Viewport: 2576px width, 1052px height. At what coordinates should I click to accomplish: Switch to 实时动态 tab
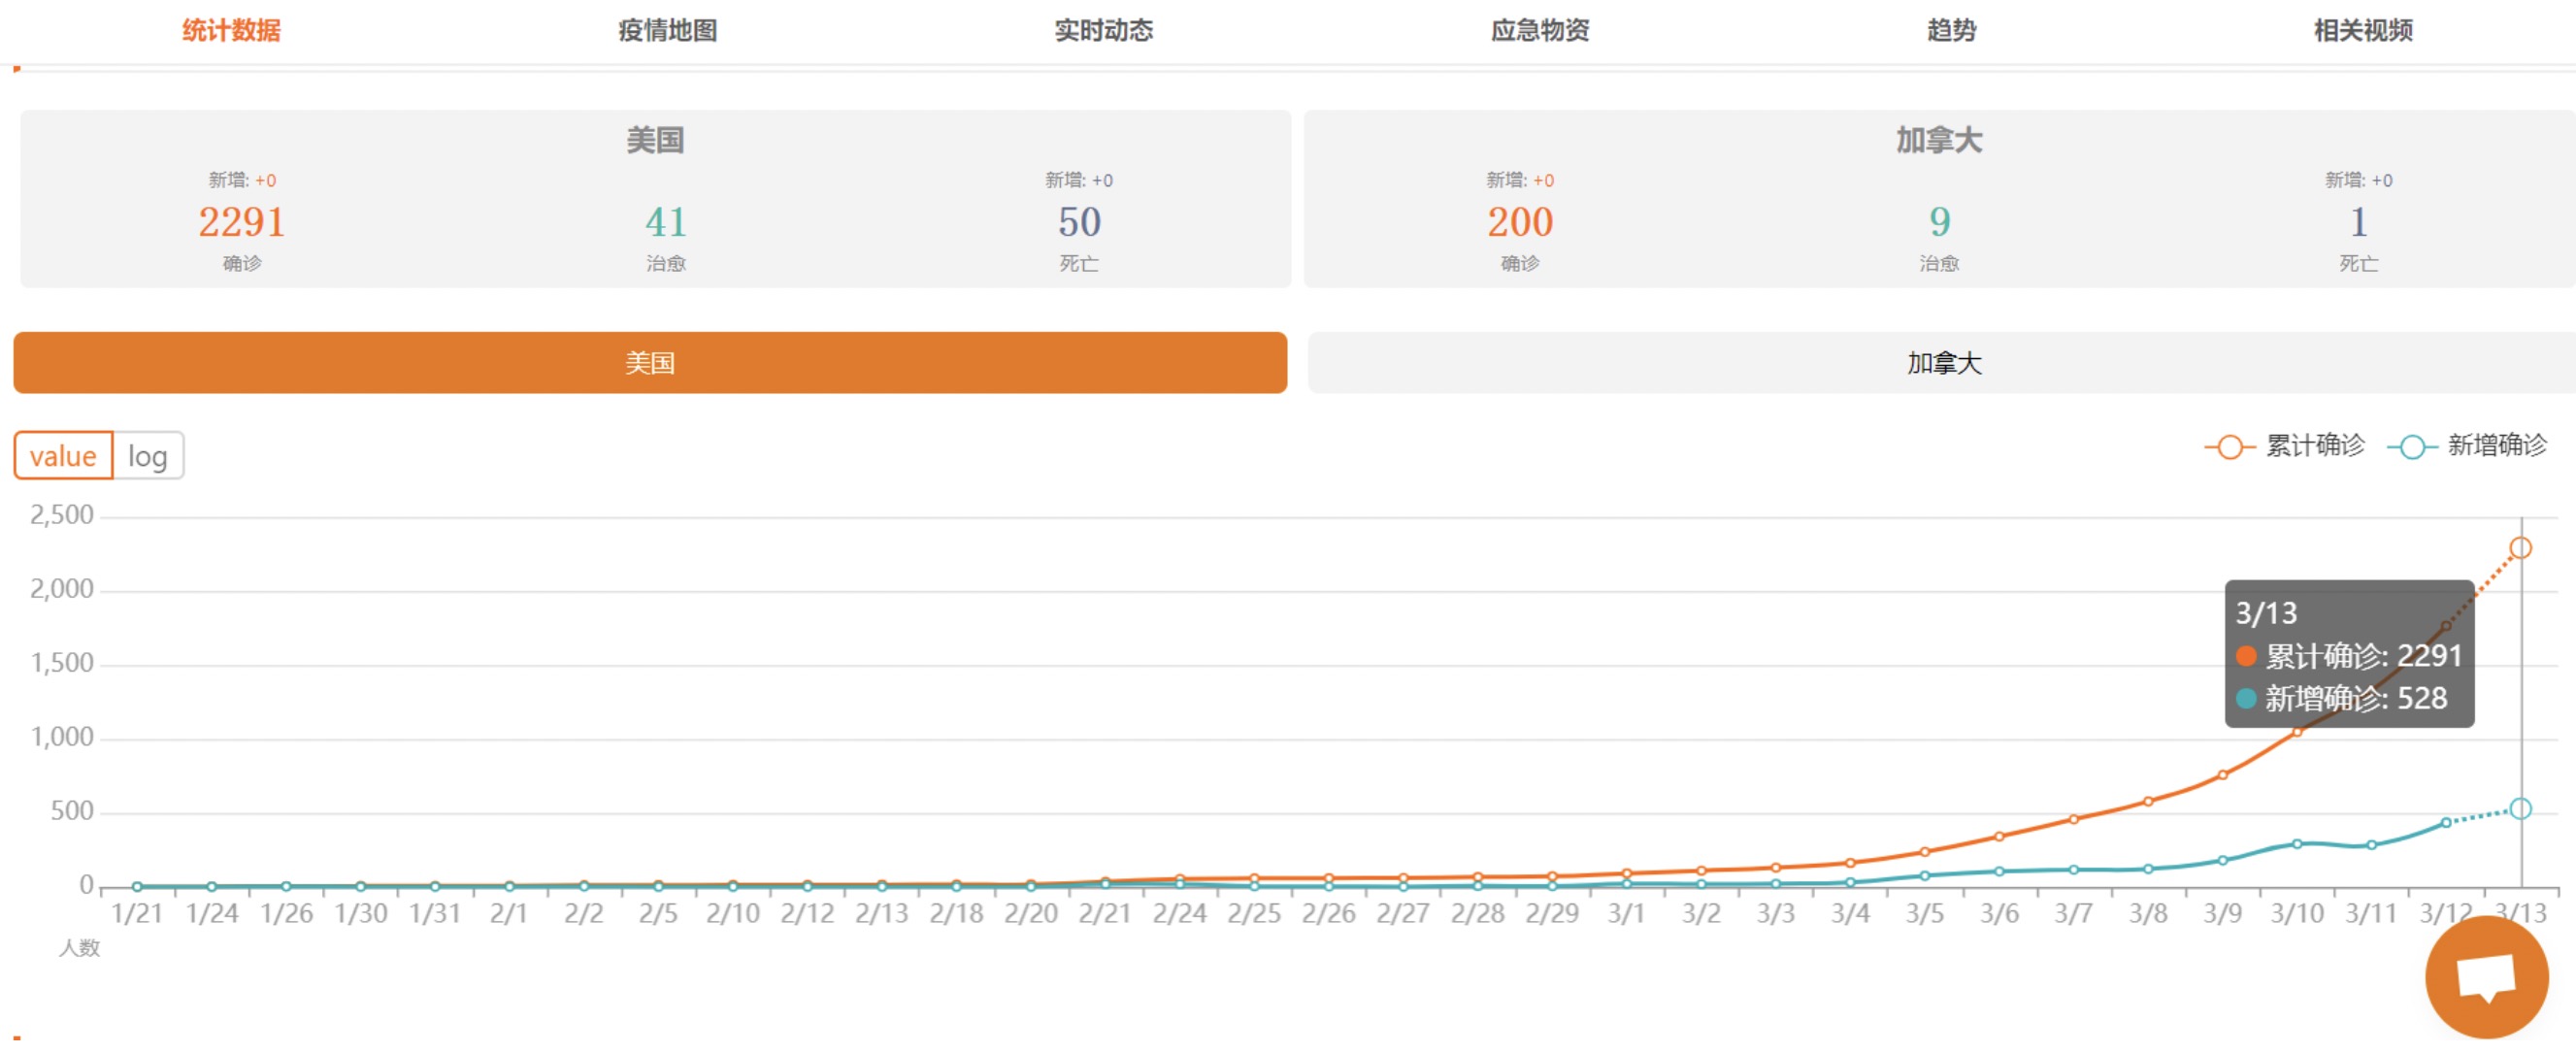tap(1103, 30)
